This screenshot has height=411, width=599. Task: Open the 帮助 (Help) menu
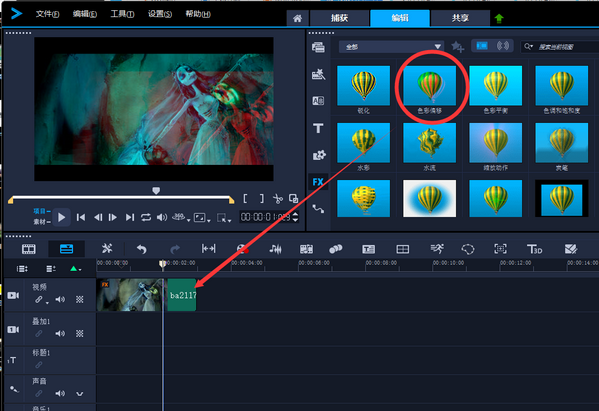point(198,14)
